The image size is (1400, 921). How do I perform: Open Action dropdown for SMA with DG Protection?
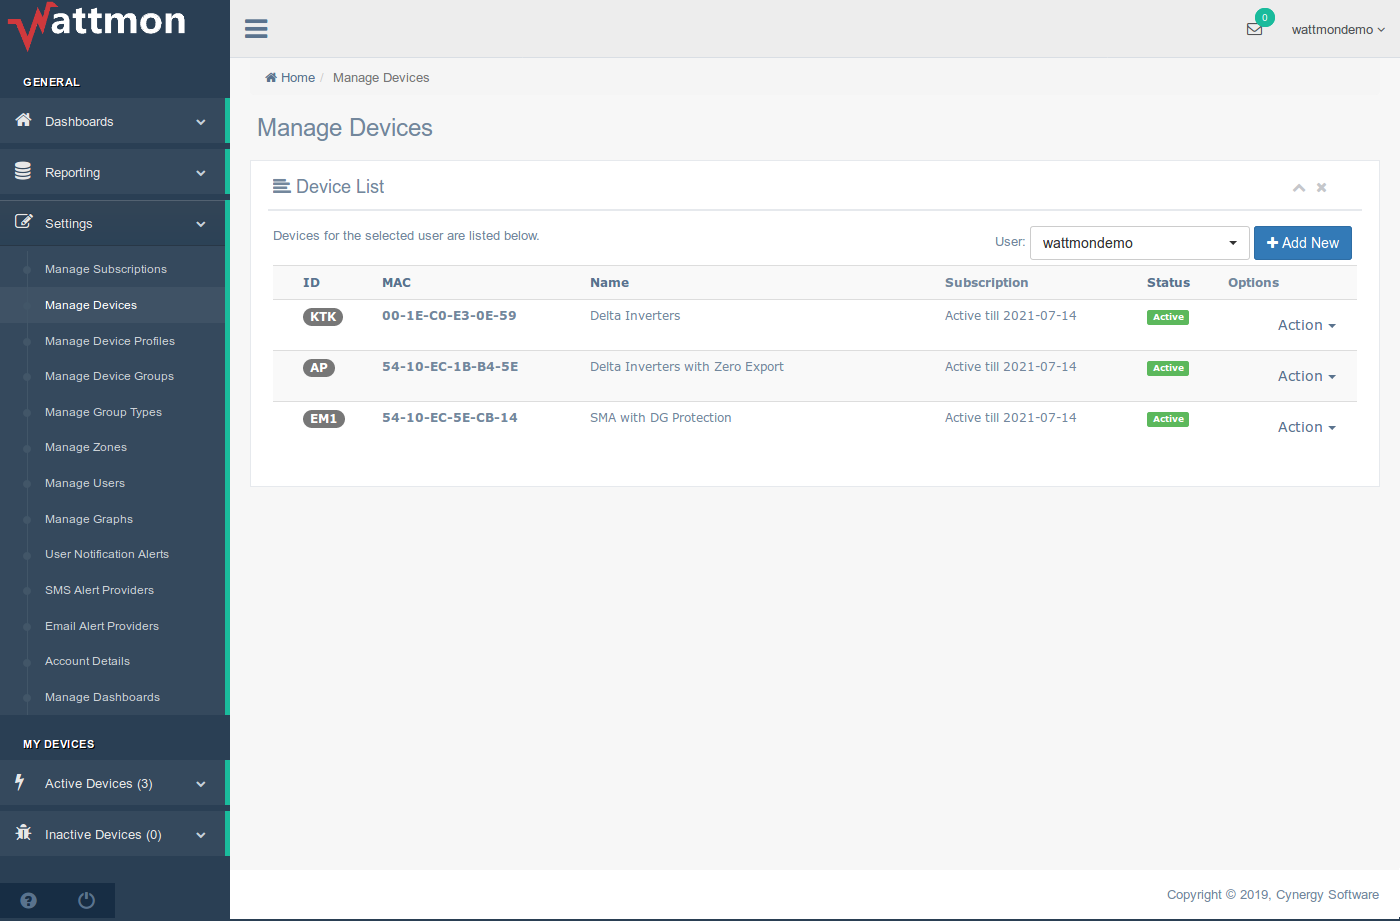(1306, 427)
